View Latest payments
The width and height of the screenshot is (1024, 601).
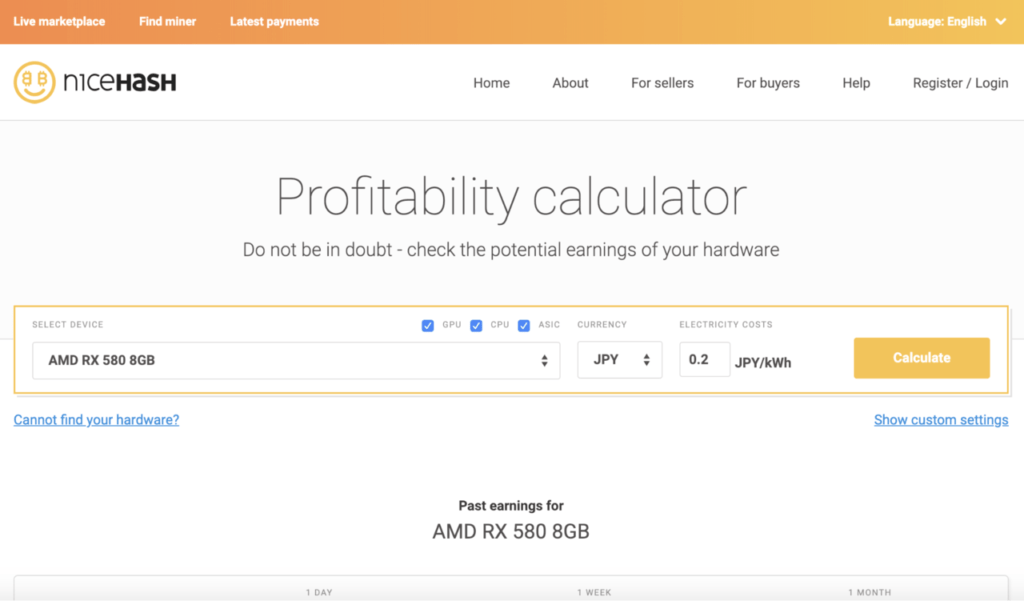pos(274,22)
